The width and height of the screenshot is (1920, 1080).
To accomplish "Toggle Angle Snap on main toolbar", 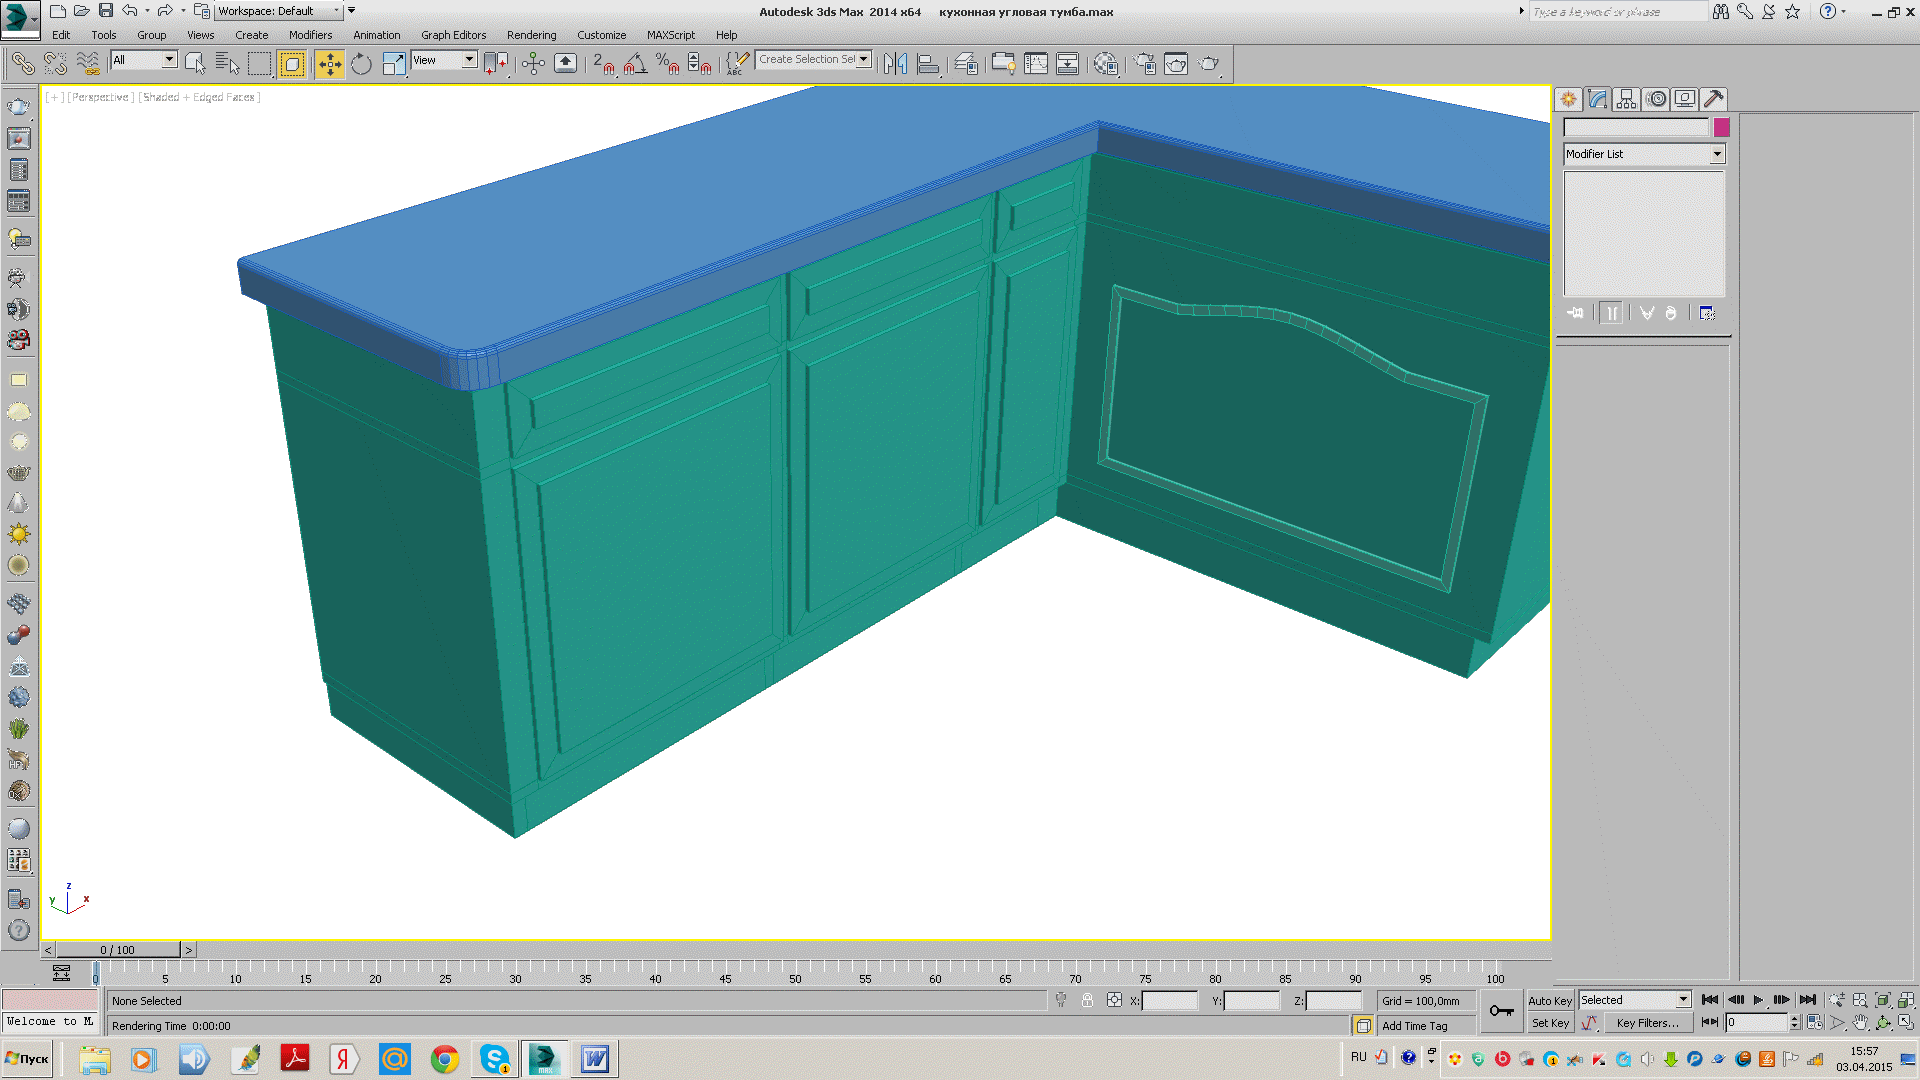I will pyautogui.click(x=635, y=64).
